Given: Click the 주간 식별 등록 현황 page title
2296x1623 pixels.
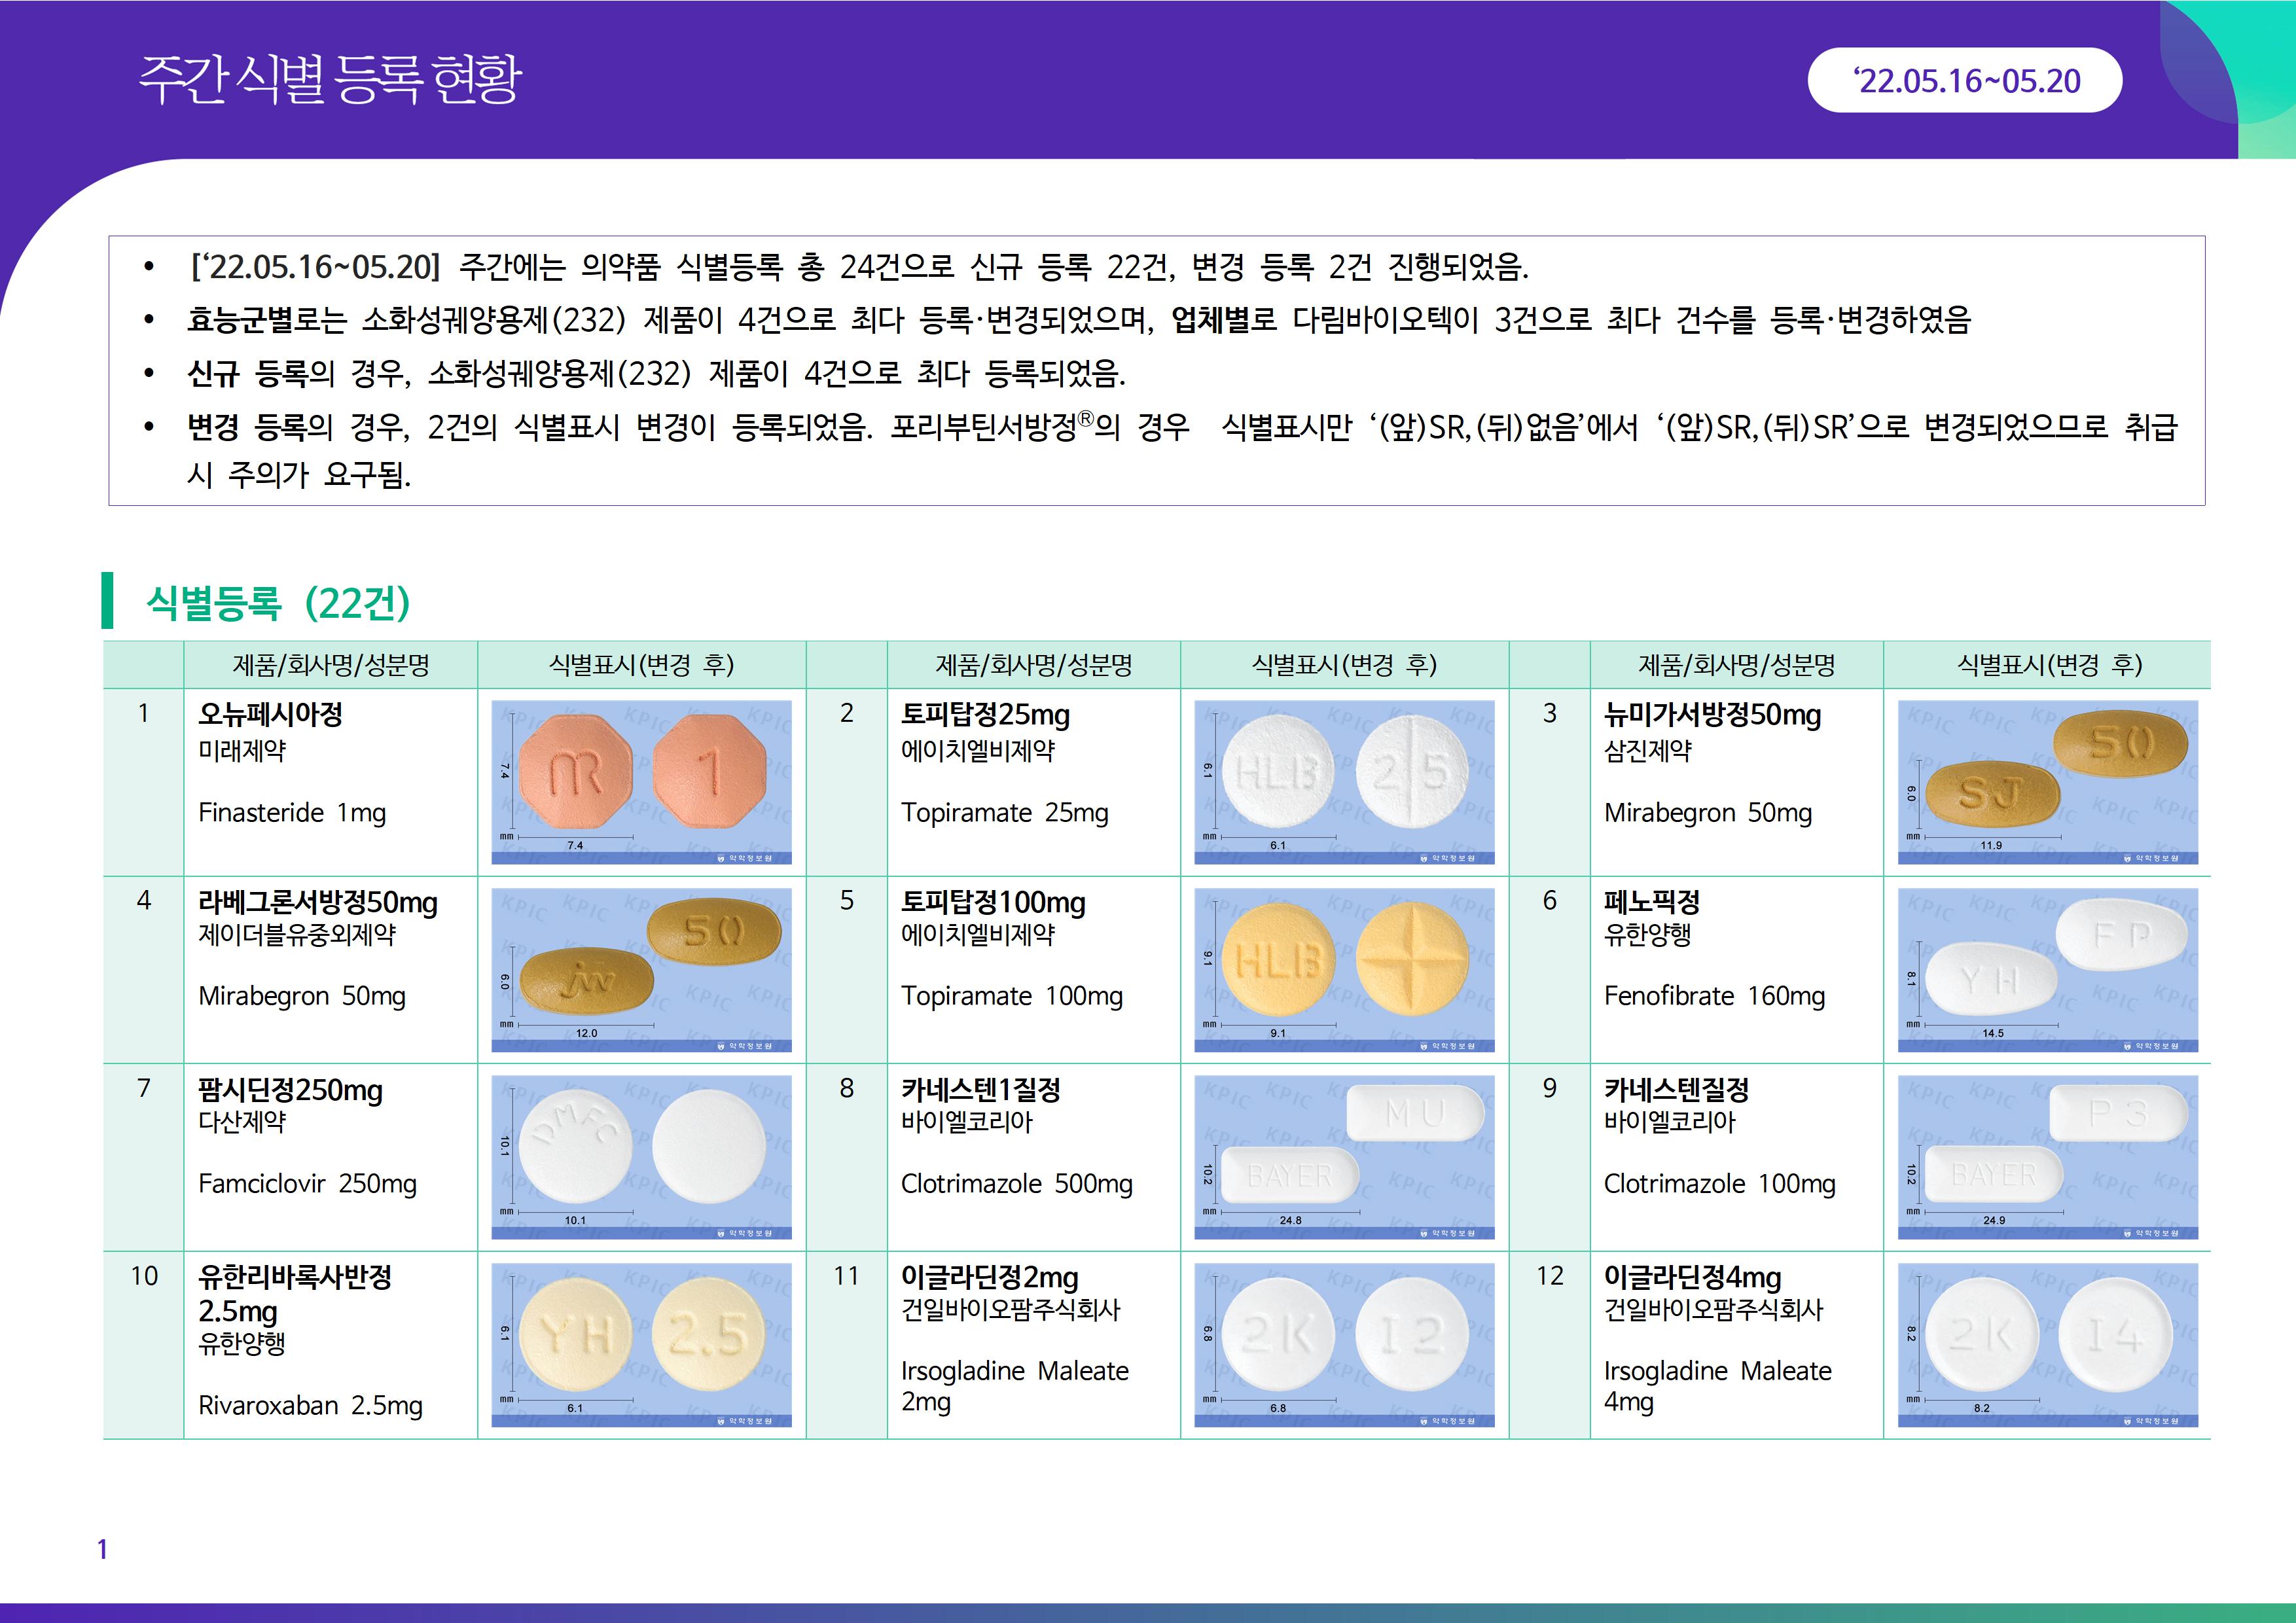Looking at the screenshot, I should pos(330,78).
